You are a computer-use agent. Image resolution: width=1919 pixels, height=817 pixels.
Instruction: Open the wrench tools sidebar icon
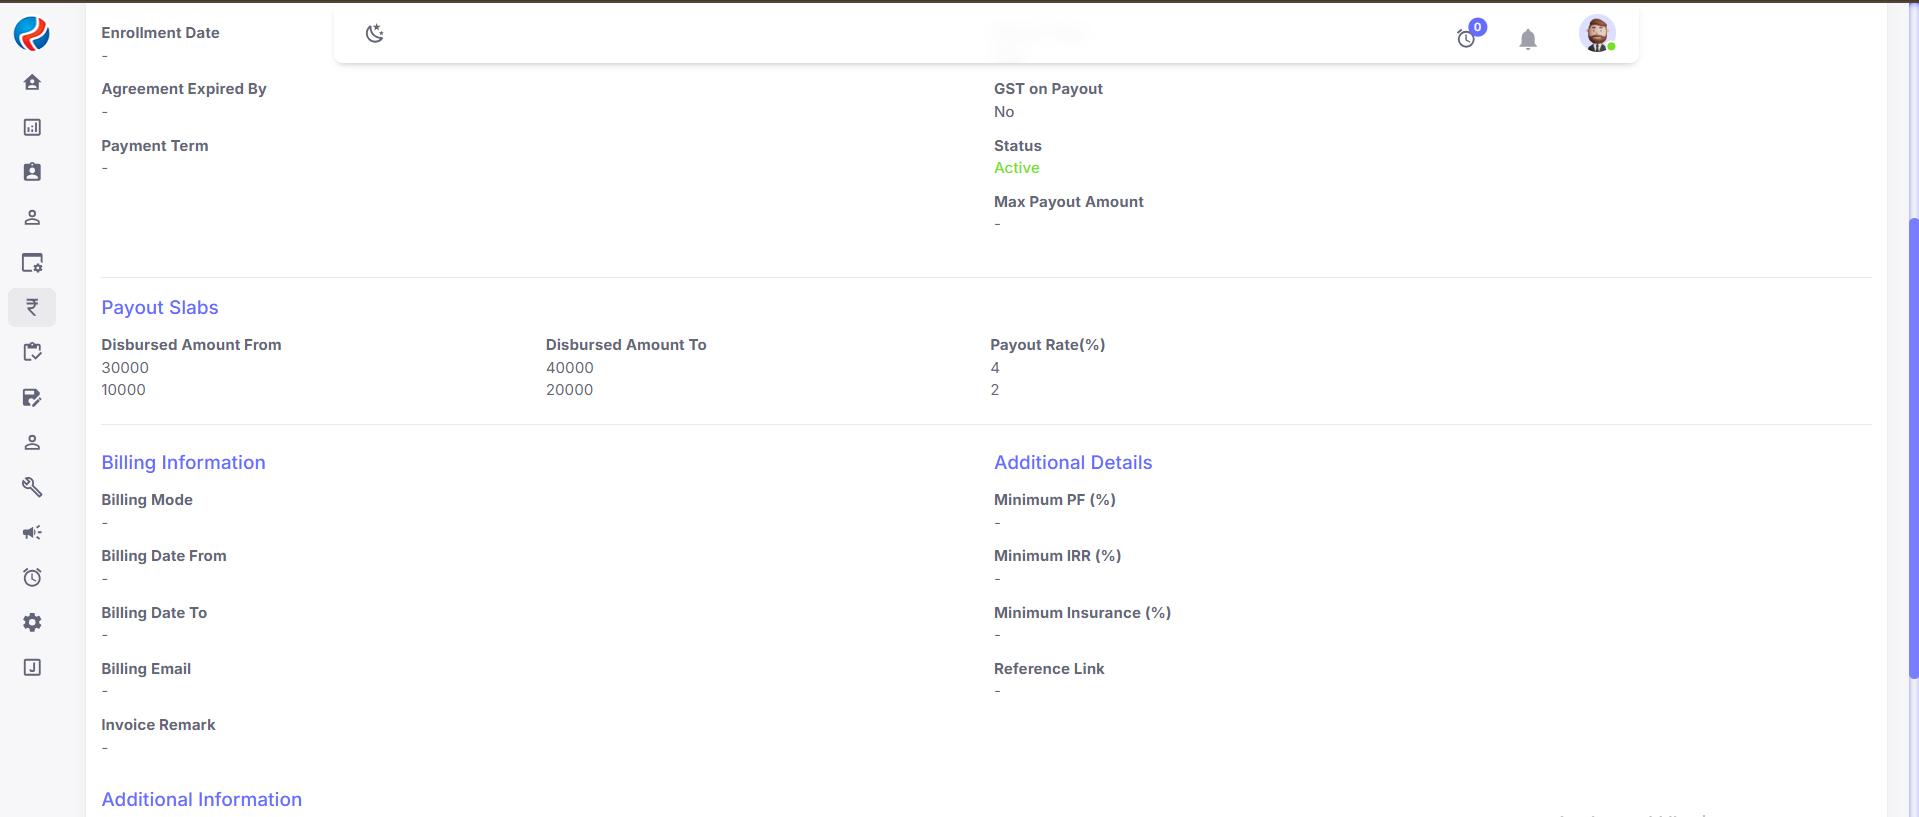point(32,487)
